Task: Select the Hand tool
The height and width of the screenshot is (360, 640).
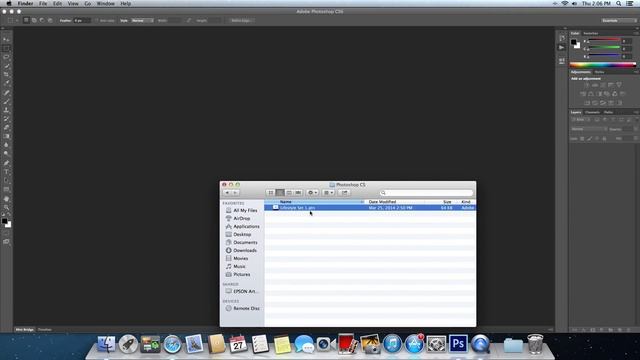Action: [6, 199]
